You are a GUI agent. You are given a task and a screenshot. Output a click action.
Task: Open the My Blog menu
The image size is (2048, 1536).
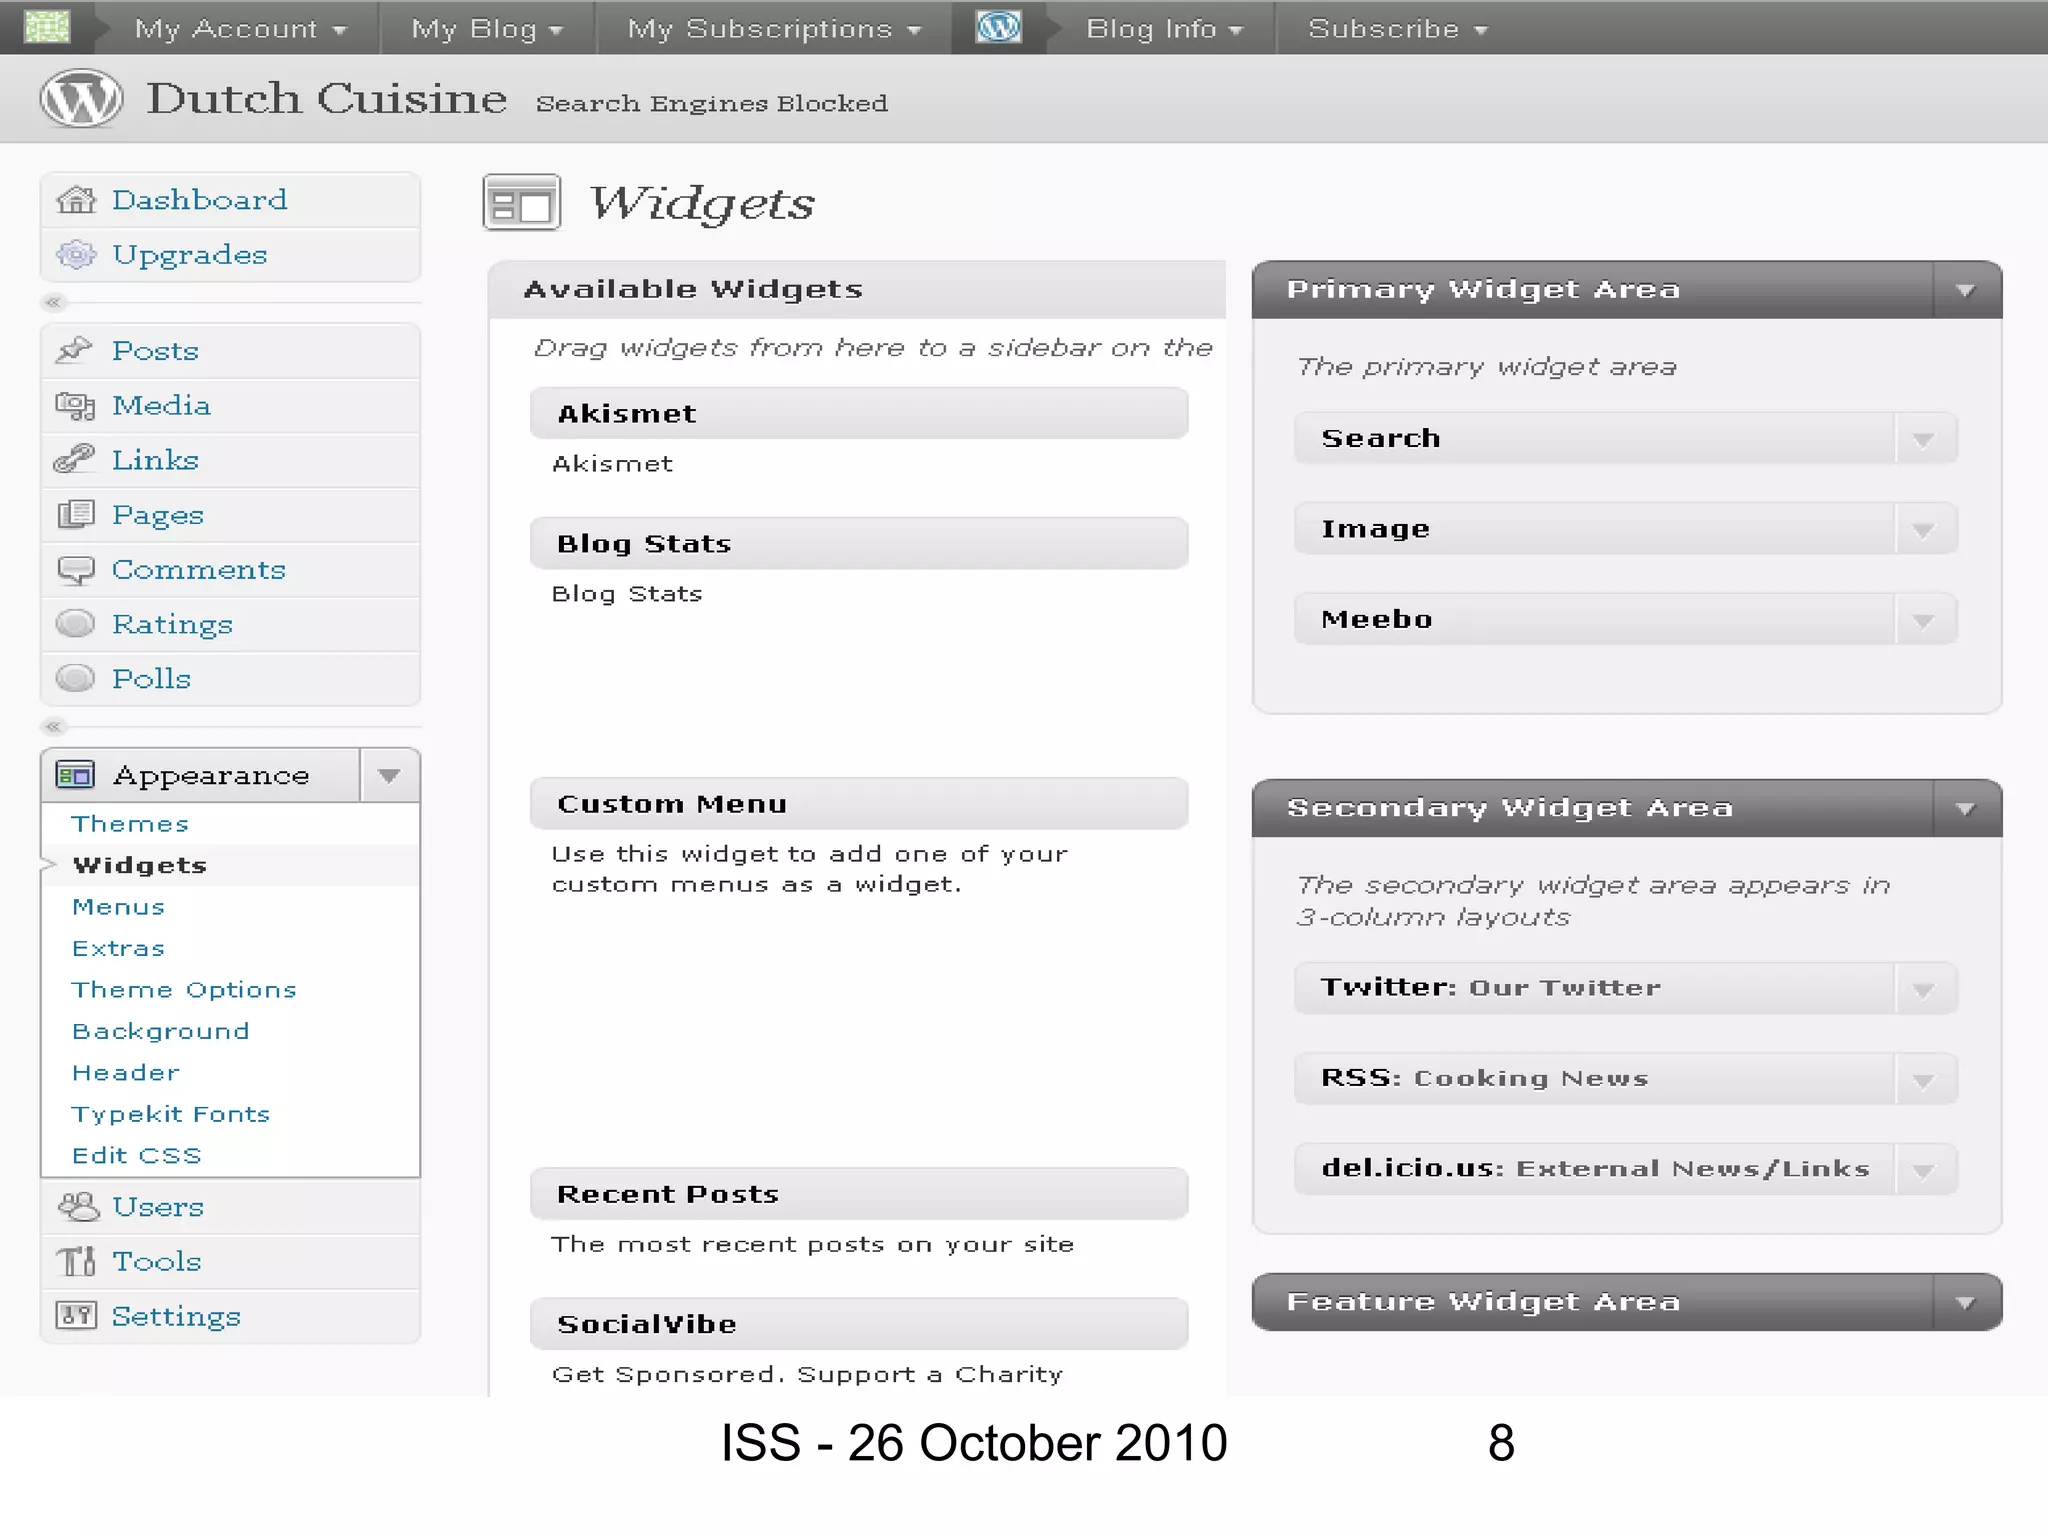(x=487, y=29)
